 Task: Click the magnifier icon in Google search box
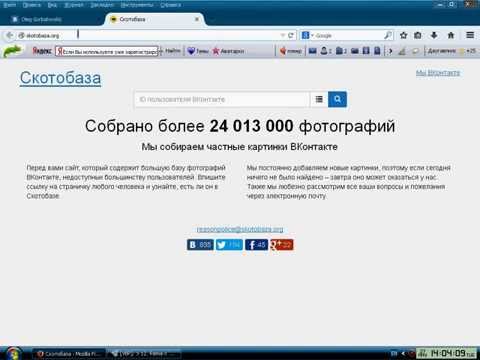[x=388, y=35]
